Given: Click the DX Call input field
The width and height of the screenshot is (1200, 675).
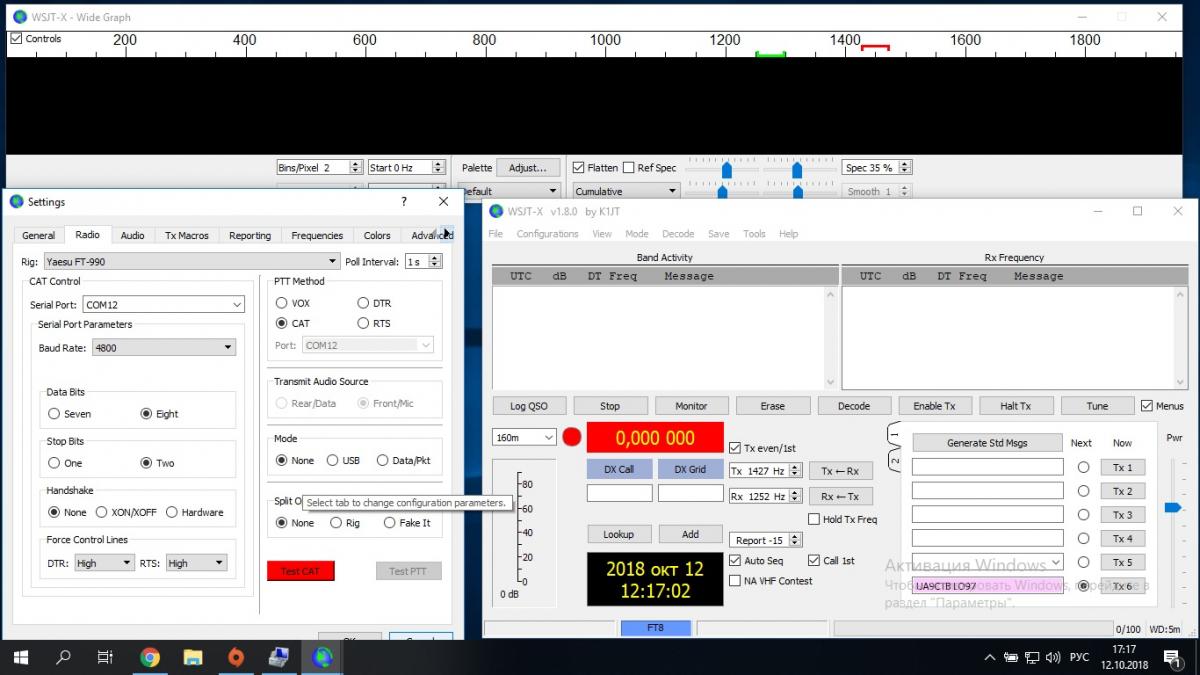Looking at the screenshot, I should 619,493.
